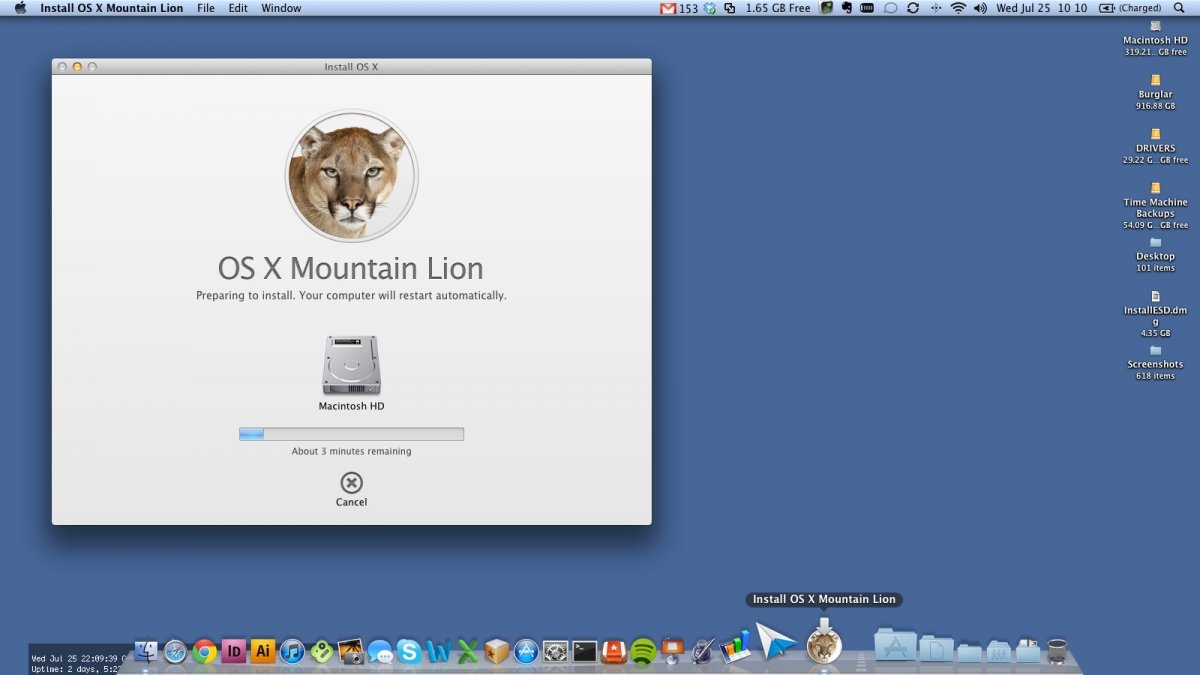Click the '1.65 GB Free' memory indicator

pyautogui.click(x=778, y=8)
